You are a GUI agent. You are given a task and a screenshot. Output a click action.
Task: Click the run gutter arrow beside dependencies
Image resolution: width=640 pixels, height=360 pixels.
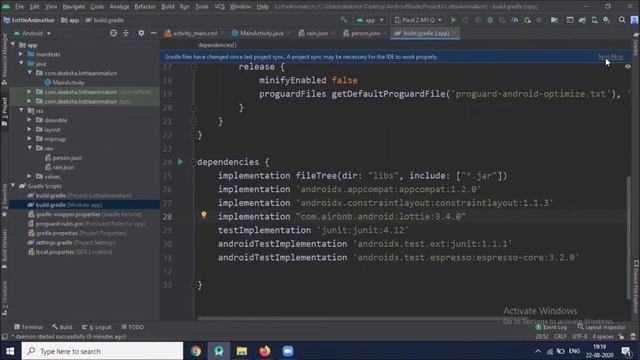(x=180, y=162)
